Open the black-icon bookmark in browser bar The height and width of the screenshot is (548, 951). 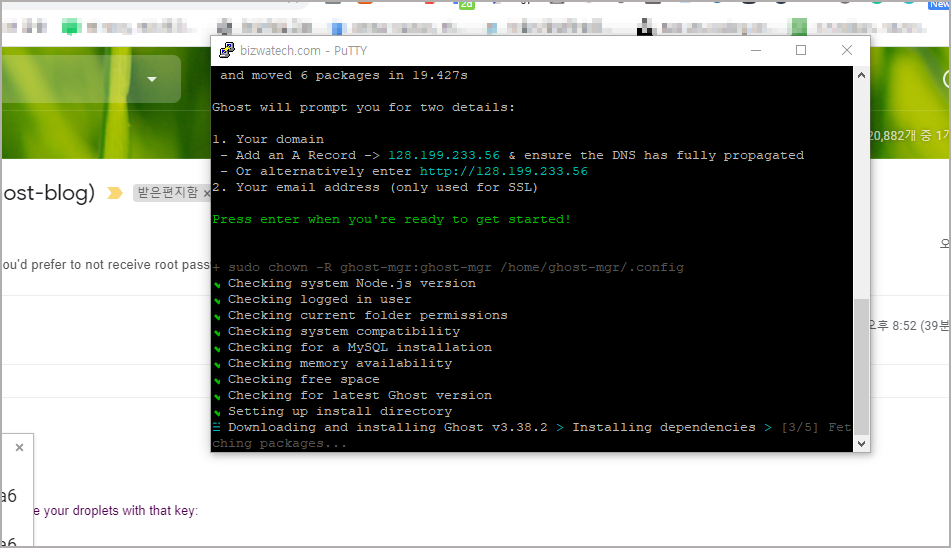pos(645,27)
